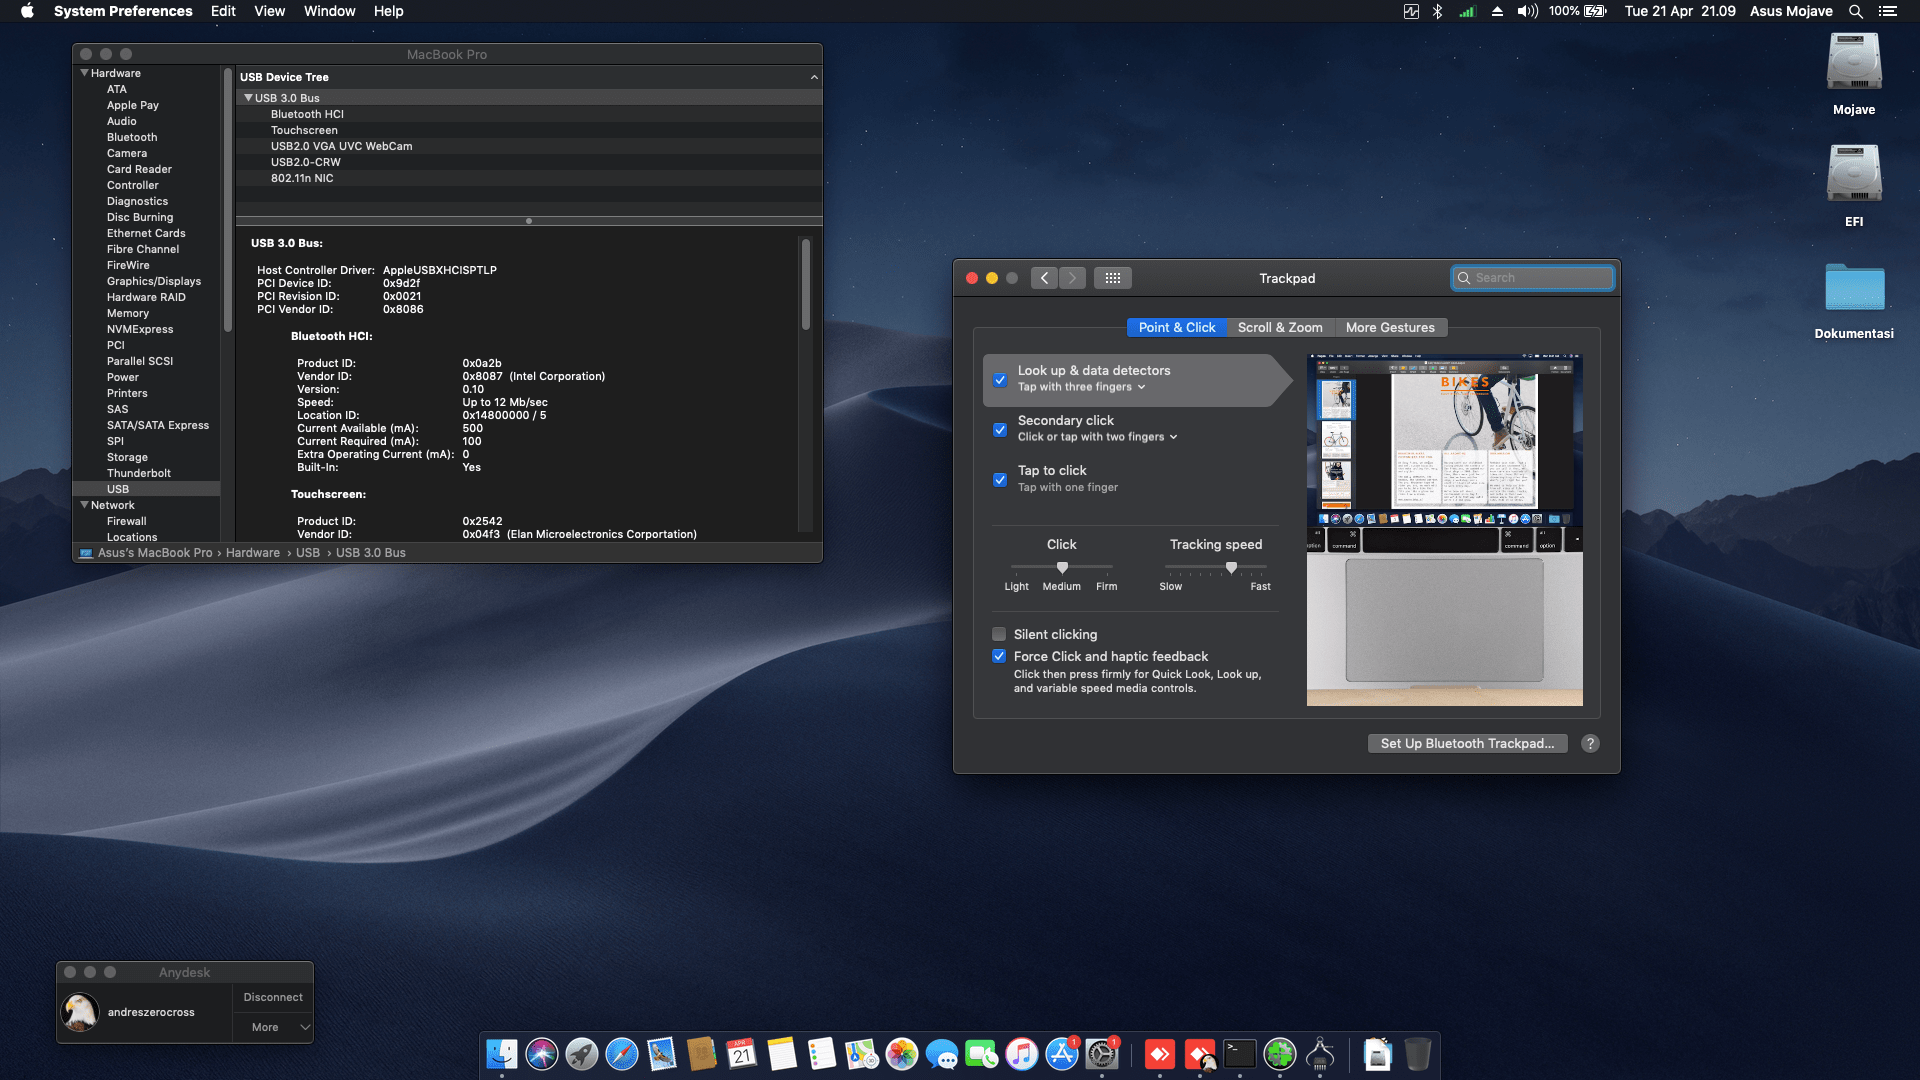Toggle Look up & data detectors checkbox

[999, 380]
